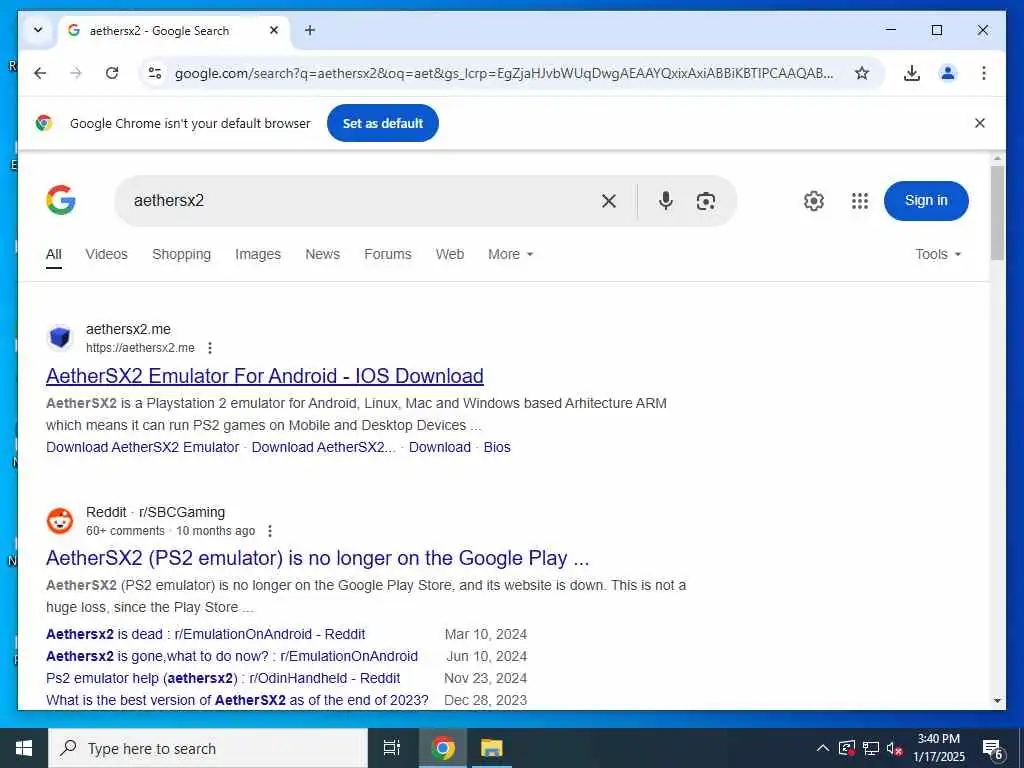Image resolution: width=1024 pixels, height=768 pixels.
Task: View site information icon in address bar
Action: [155, 73]
